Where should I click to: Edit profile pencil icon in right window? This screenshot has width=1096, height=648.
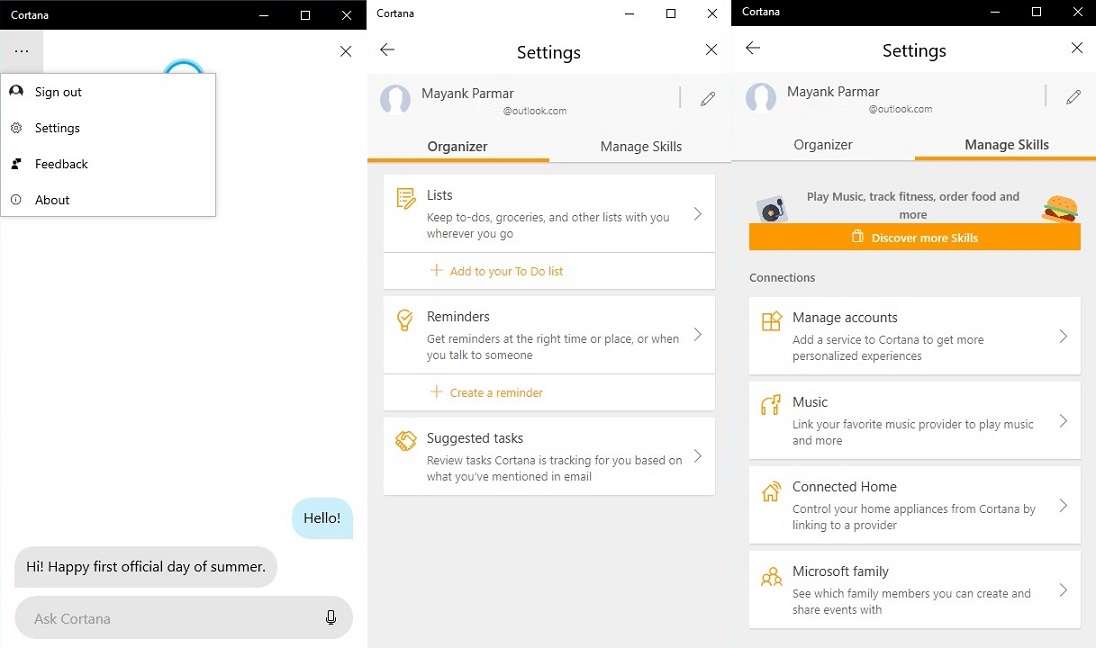pos(1074,97)
